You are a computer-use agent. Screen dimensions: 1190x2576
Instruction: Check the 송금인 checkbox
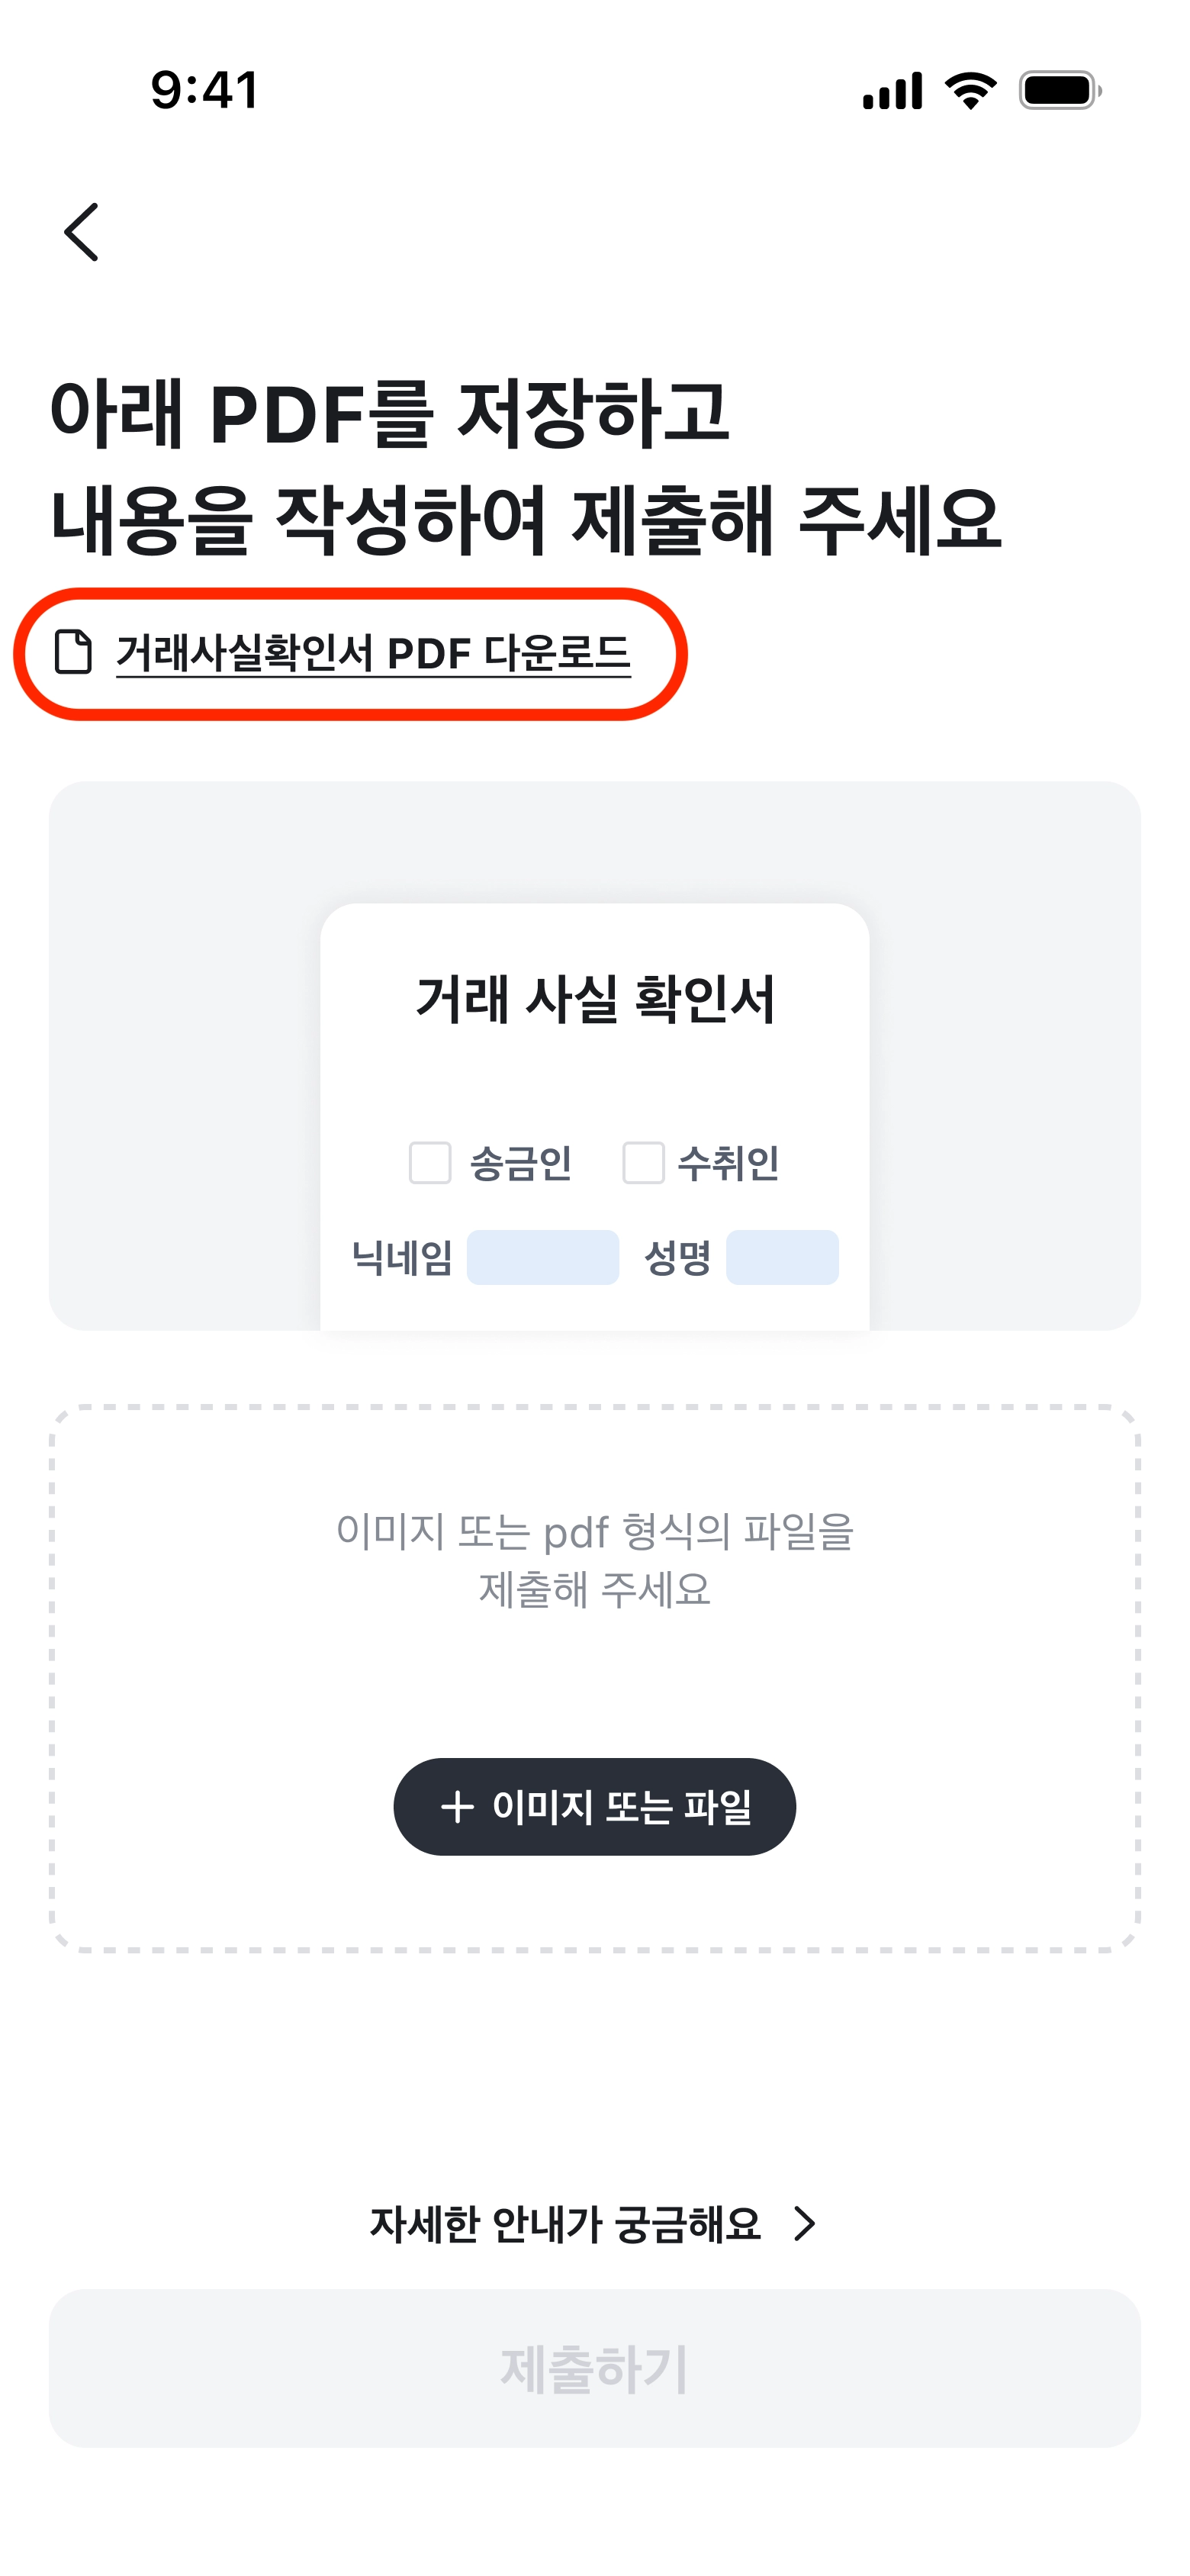430,1163
